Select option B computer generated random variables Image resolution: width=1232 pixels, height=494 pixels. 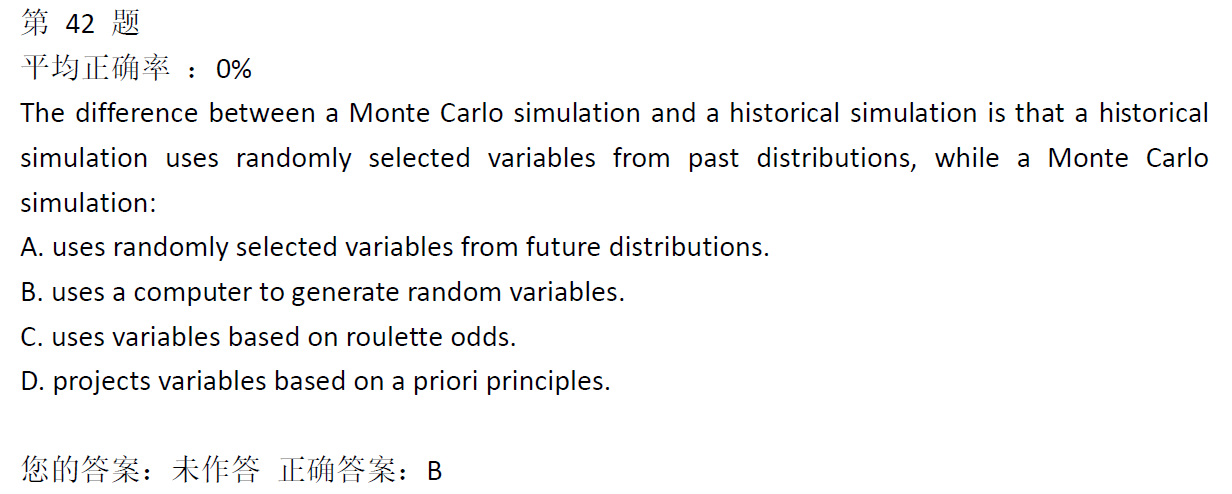click(323, 292)
